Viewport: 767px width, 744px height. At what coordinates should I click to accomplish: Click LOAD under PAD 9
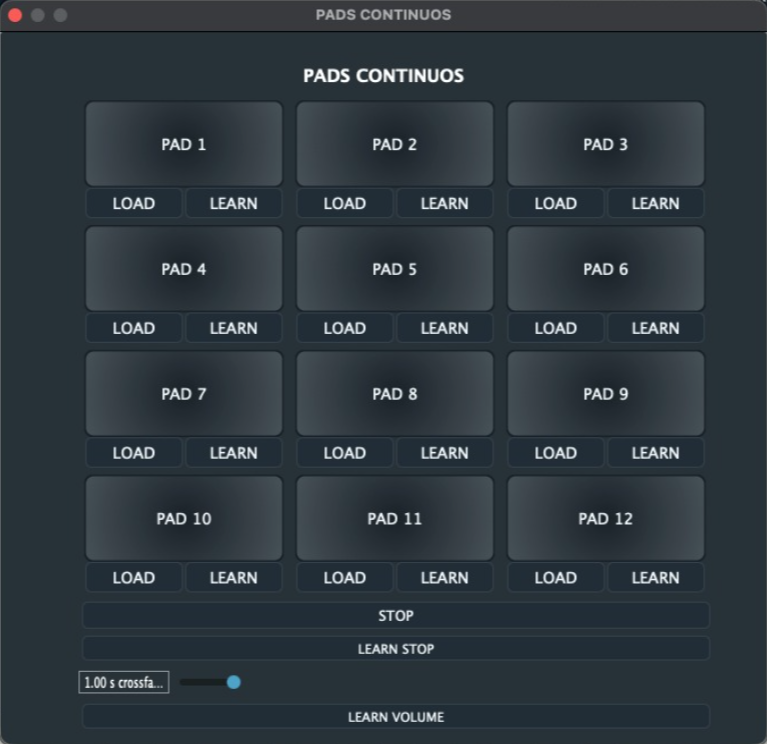(556, 452)
